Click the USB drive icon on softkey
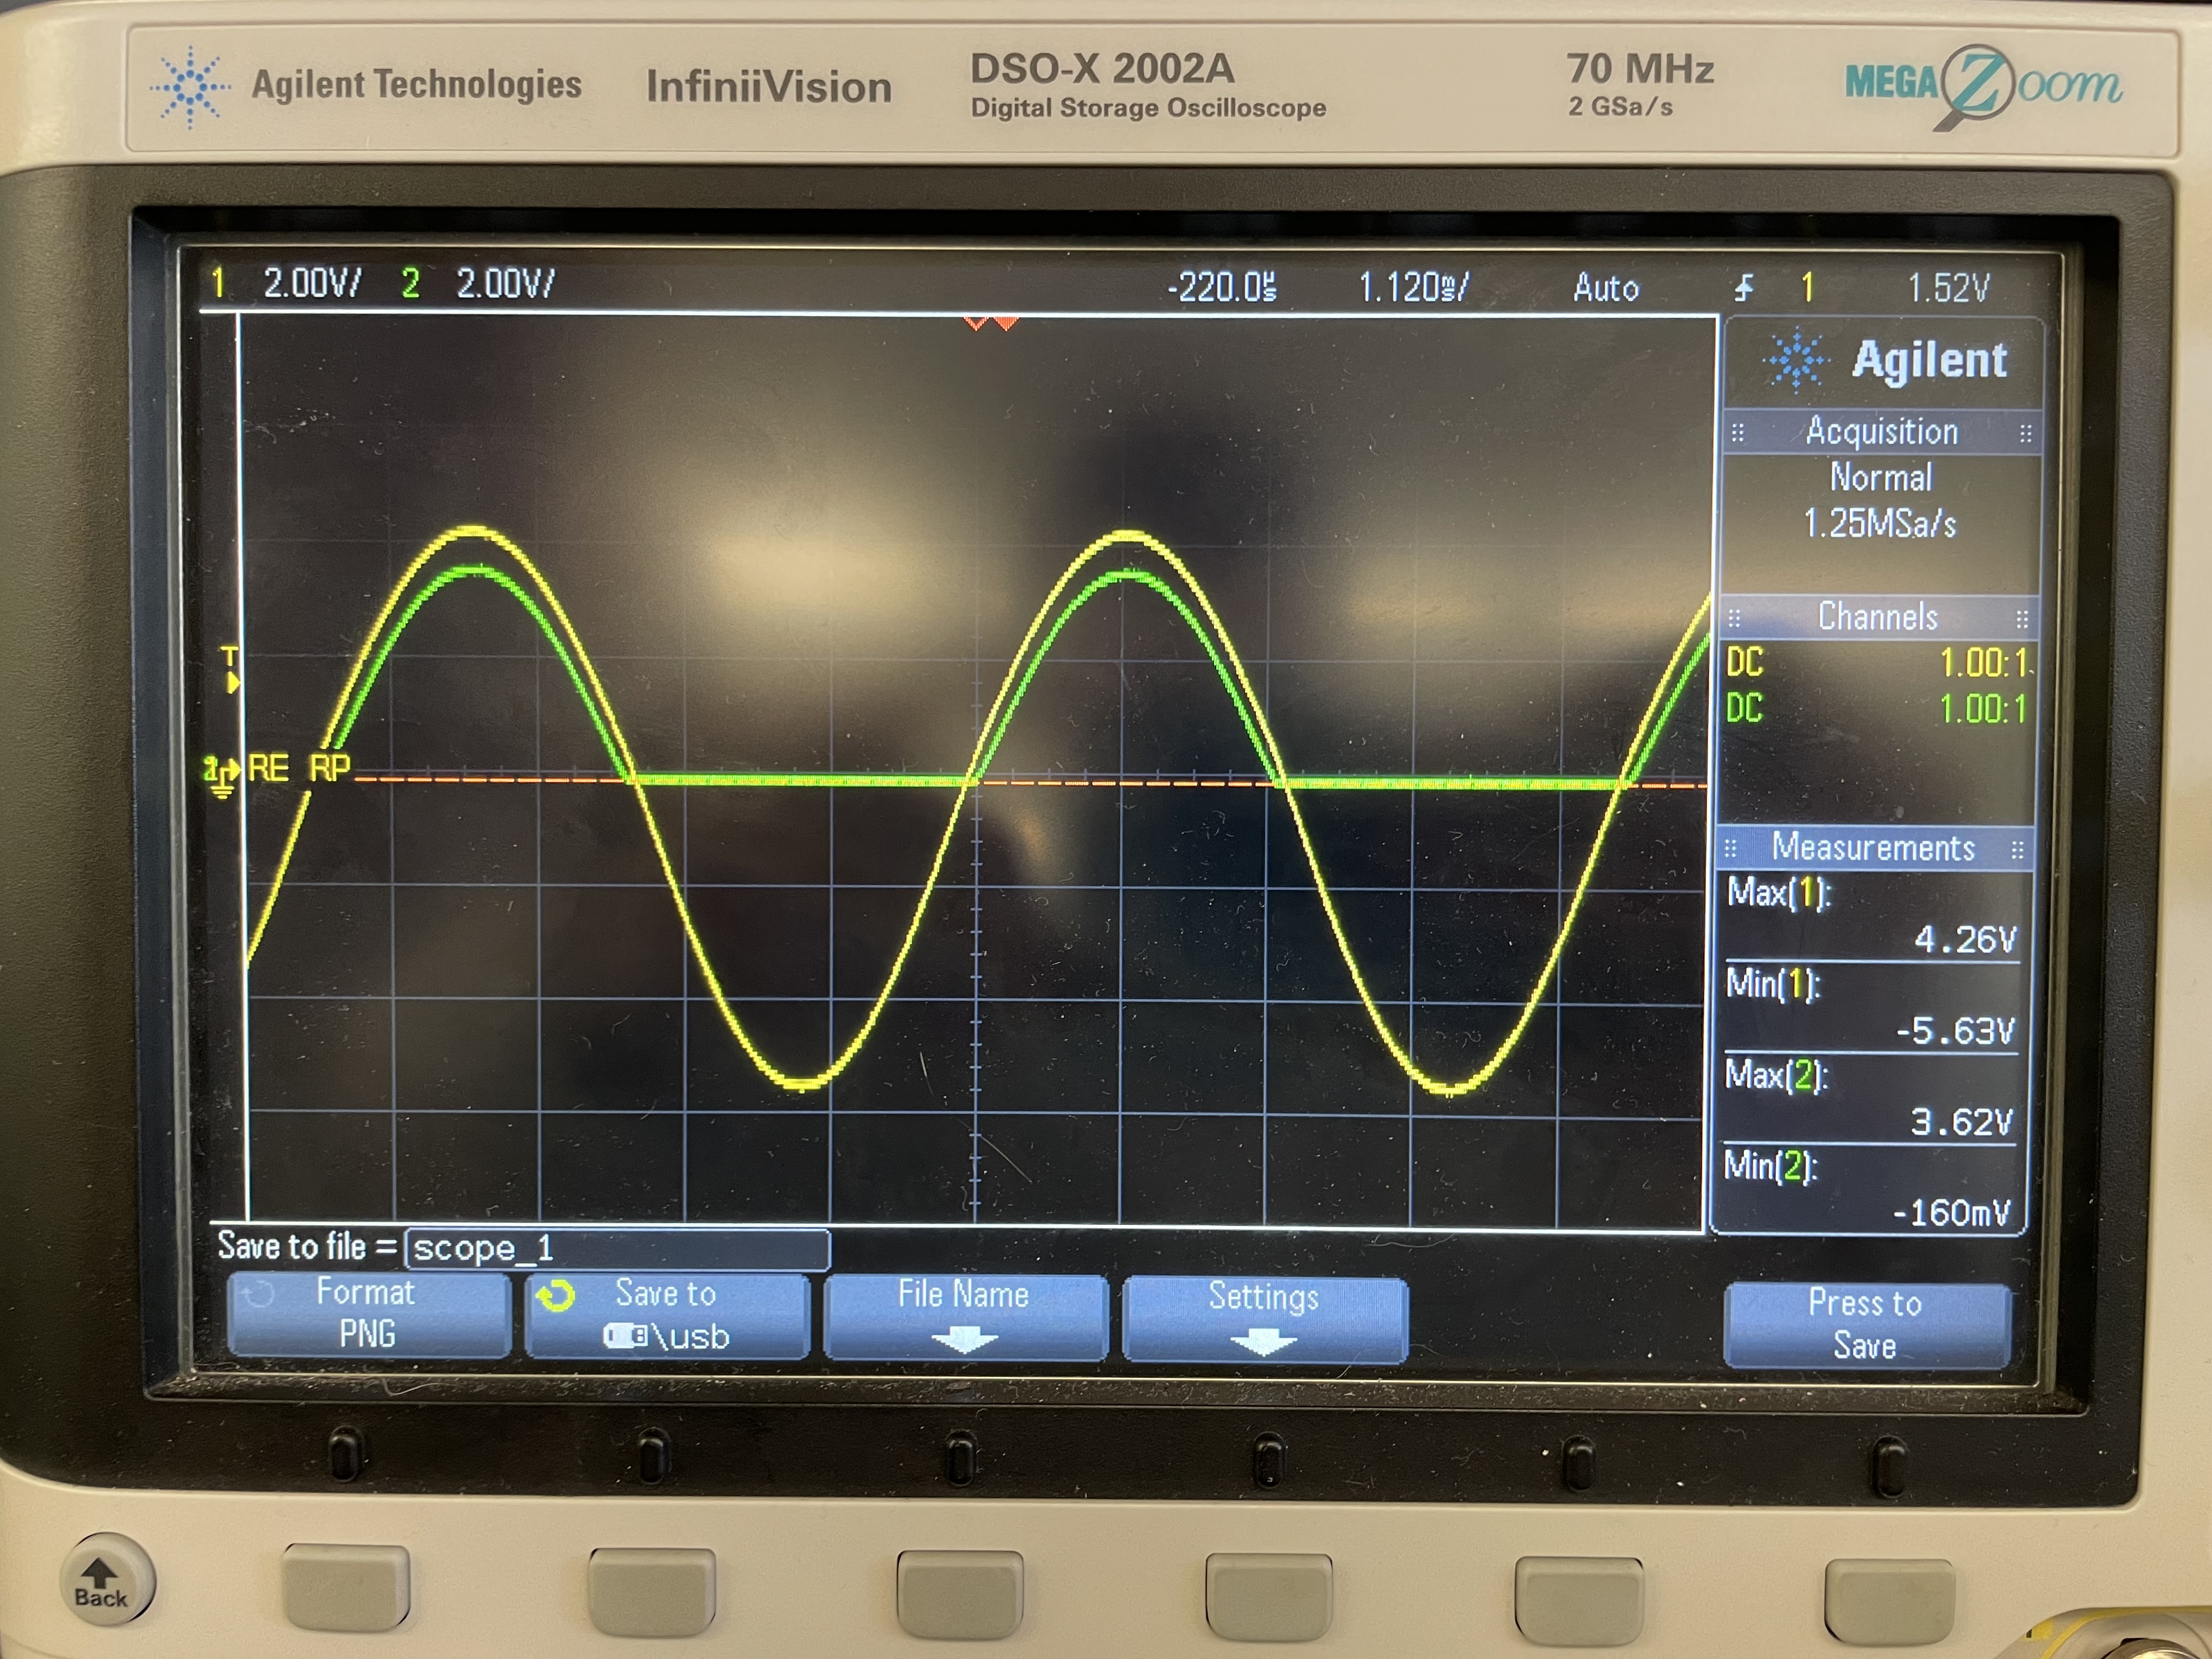Viewport: 2212px width, 1659px height. [626, 1336]
